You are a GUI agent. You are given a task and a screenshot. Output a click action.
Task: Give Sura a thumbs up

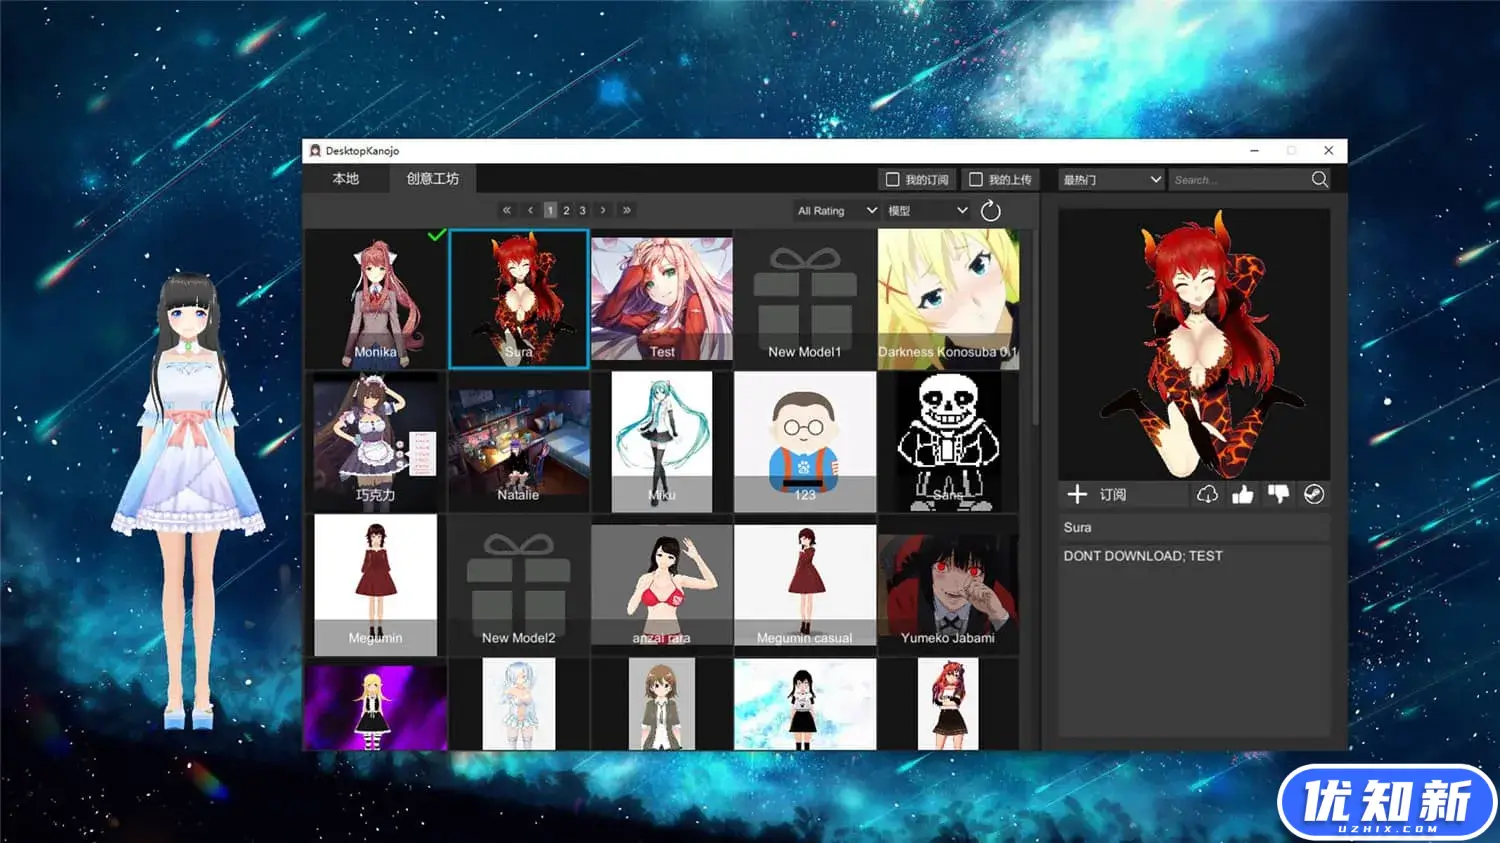[x=1243, y=495]
